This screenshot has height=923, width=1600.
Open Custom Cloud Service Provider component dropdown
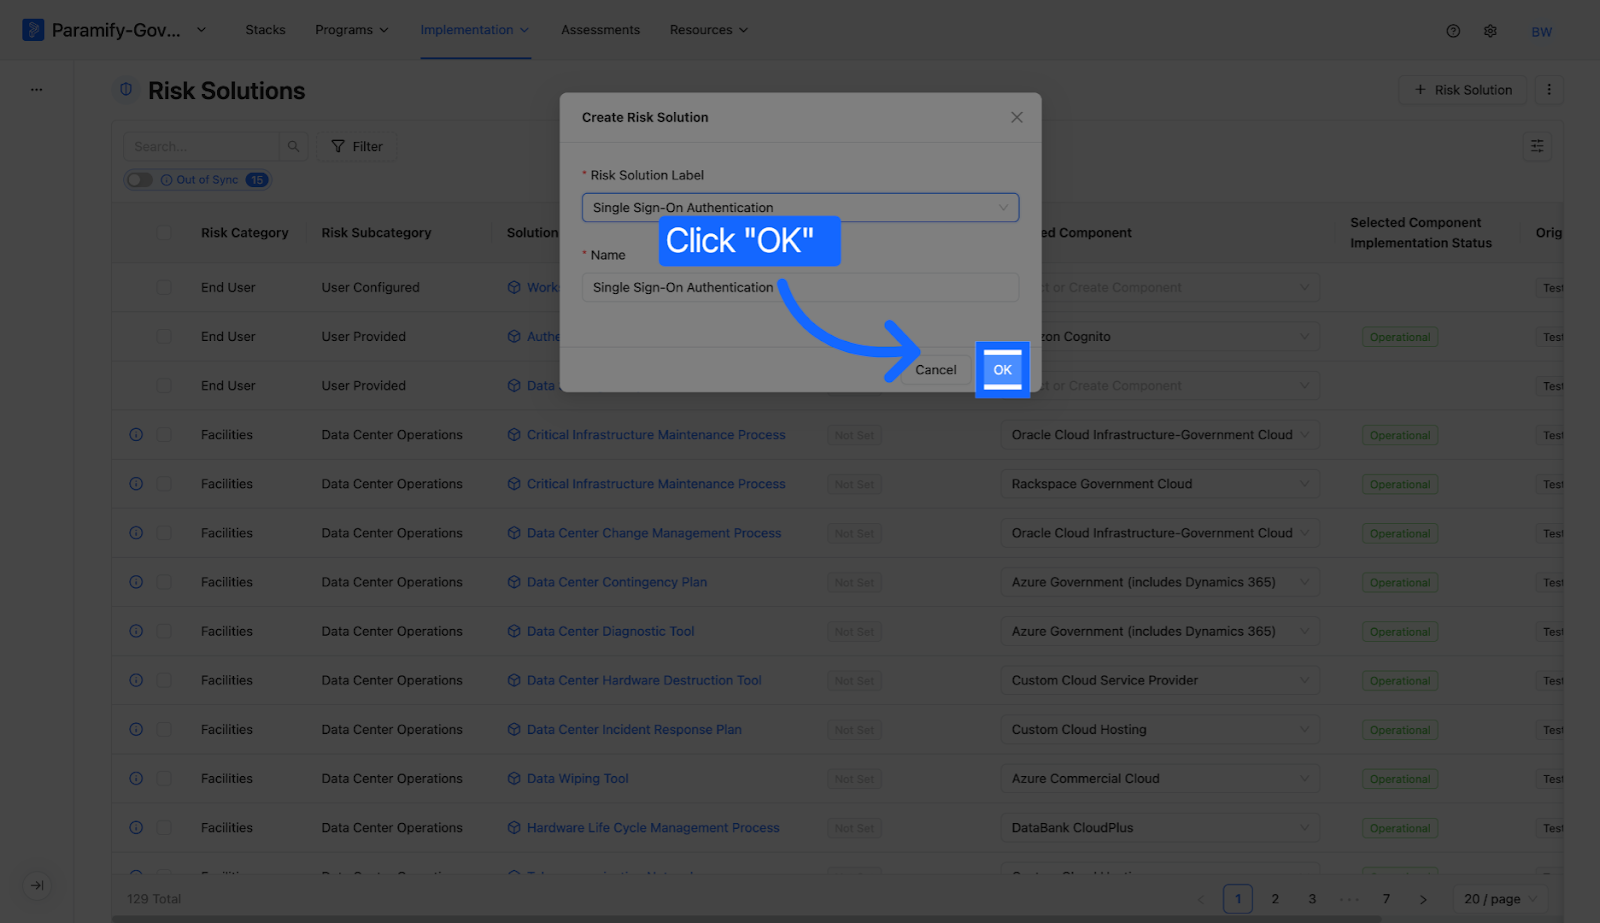coord(1160,680)
